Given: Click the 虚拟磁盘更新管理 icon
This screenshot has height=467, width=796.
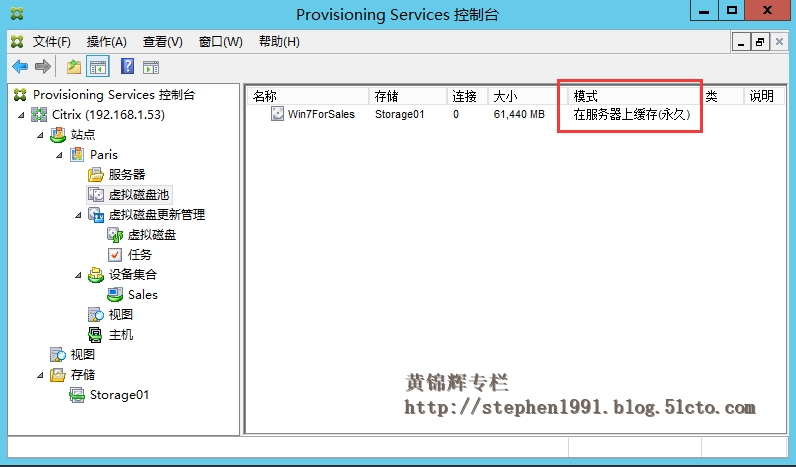Looking at the screenshot, I should pyautogui.click(x=96, y=215).
